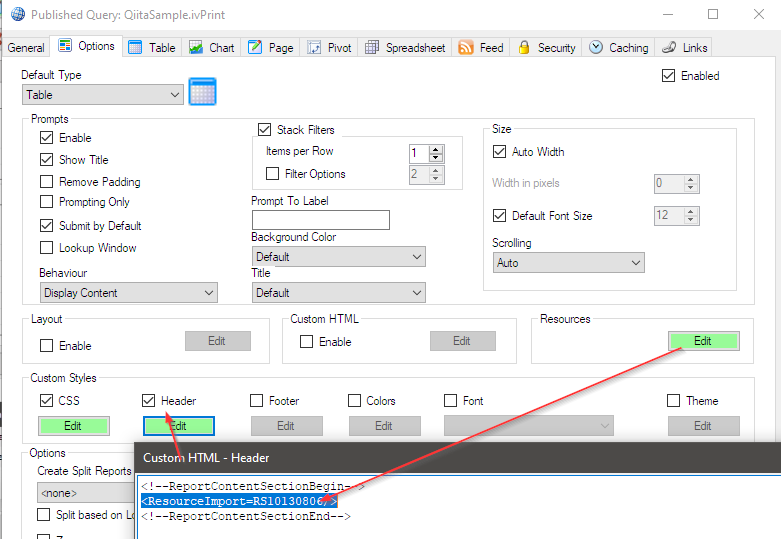Click the Spreadsheet tab grid icon

point(372,48)
